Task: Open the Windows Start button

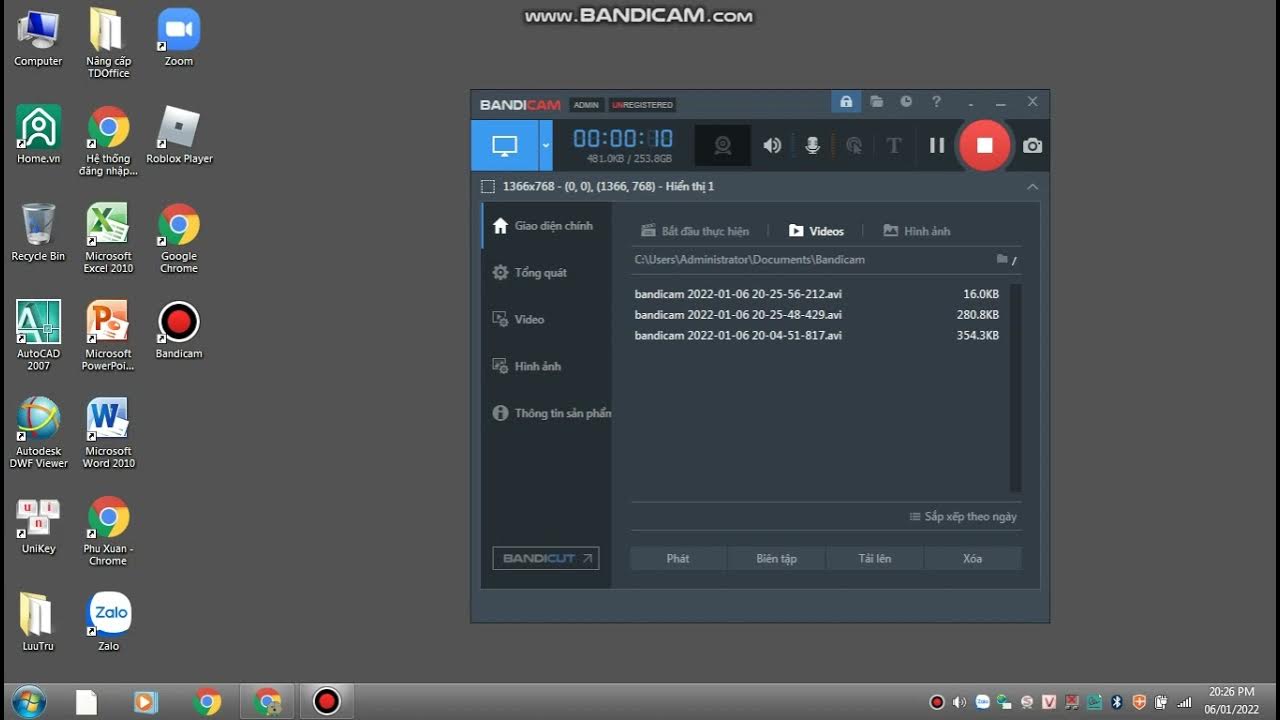Action: 27,701
